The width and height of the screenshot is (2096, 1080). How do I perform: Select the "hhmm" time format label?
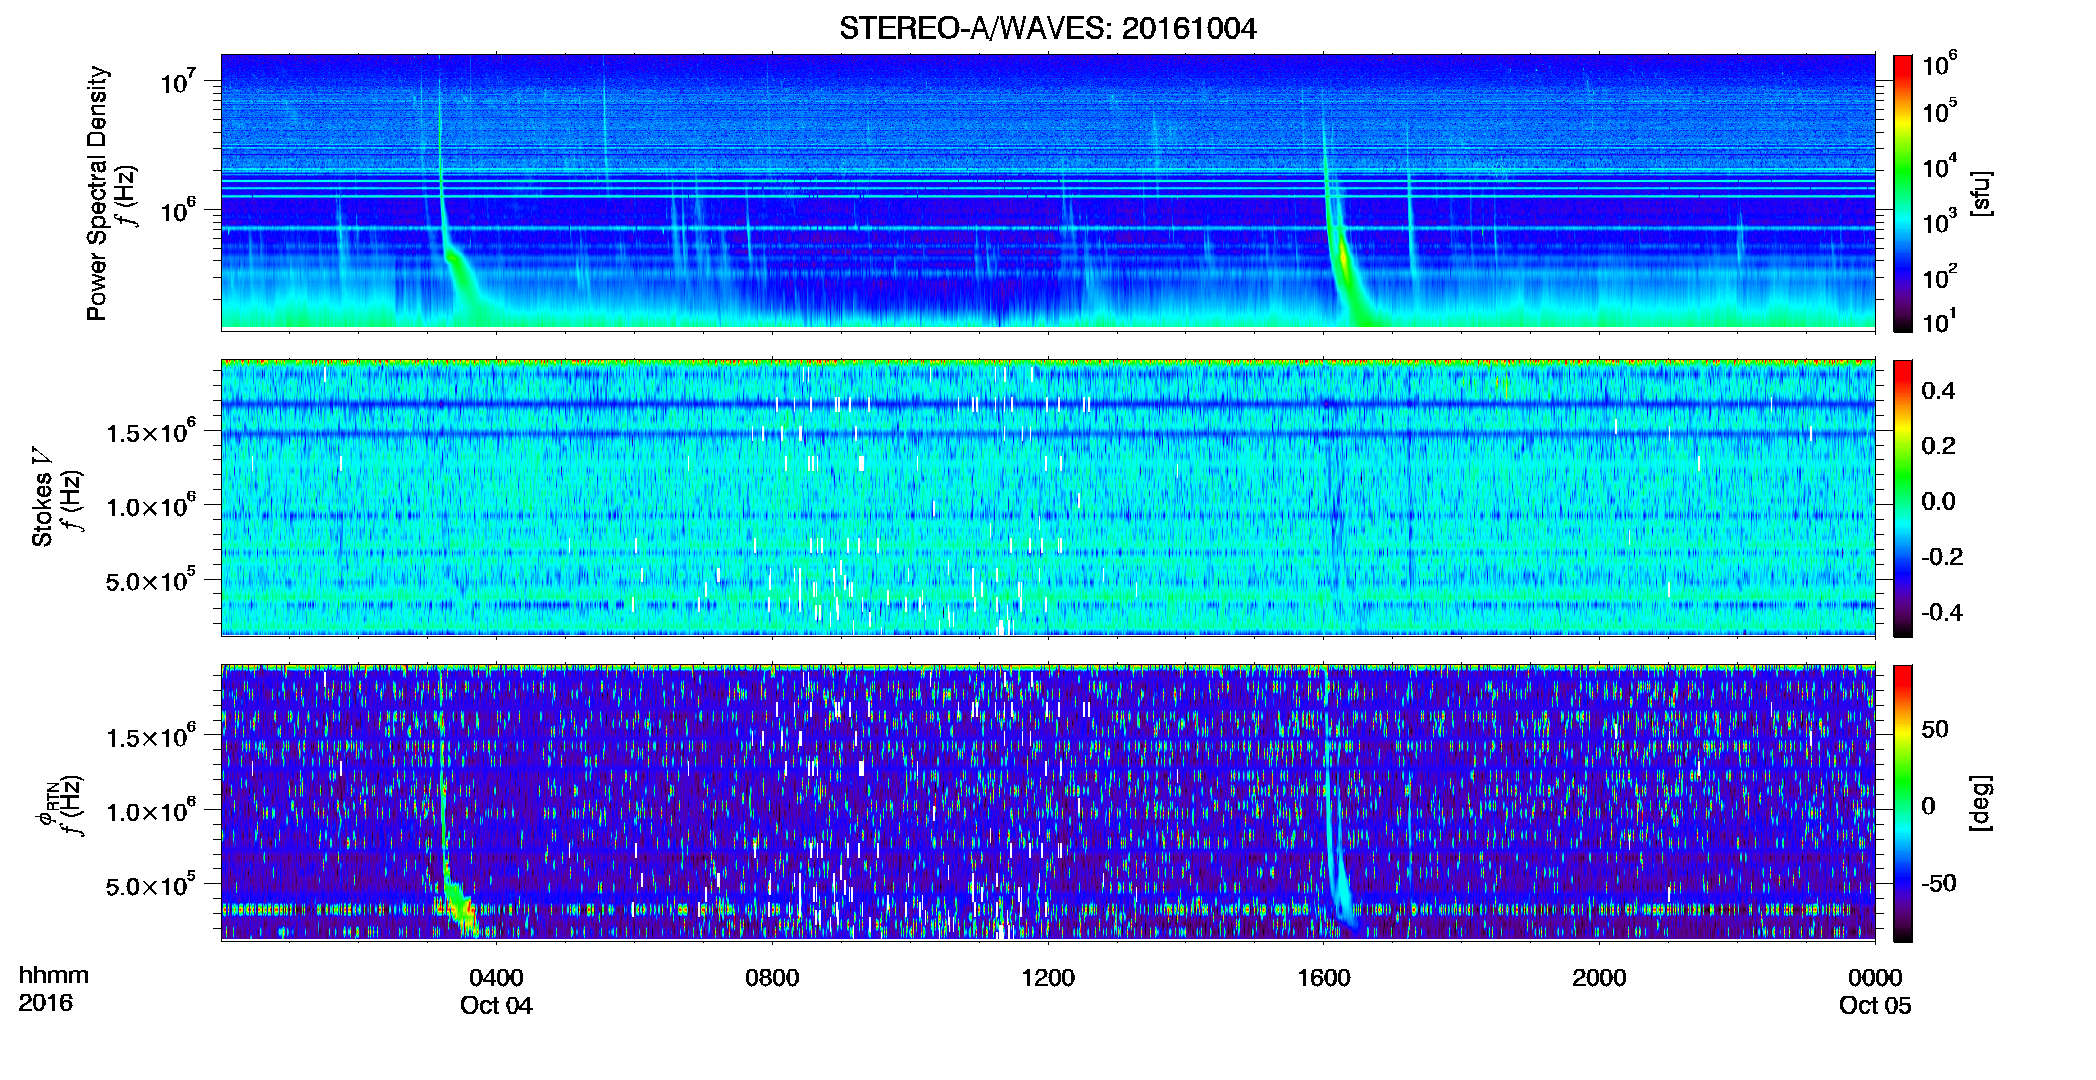pyautogui.click(x=54, y=975)
